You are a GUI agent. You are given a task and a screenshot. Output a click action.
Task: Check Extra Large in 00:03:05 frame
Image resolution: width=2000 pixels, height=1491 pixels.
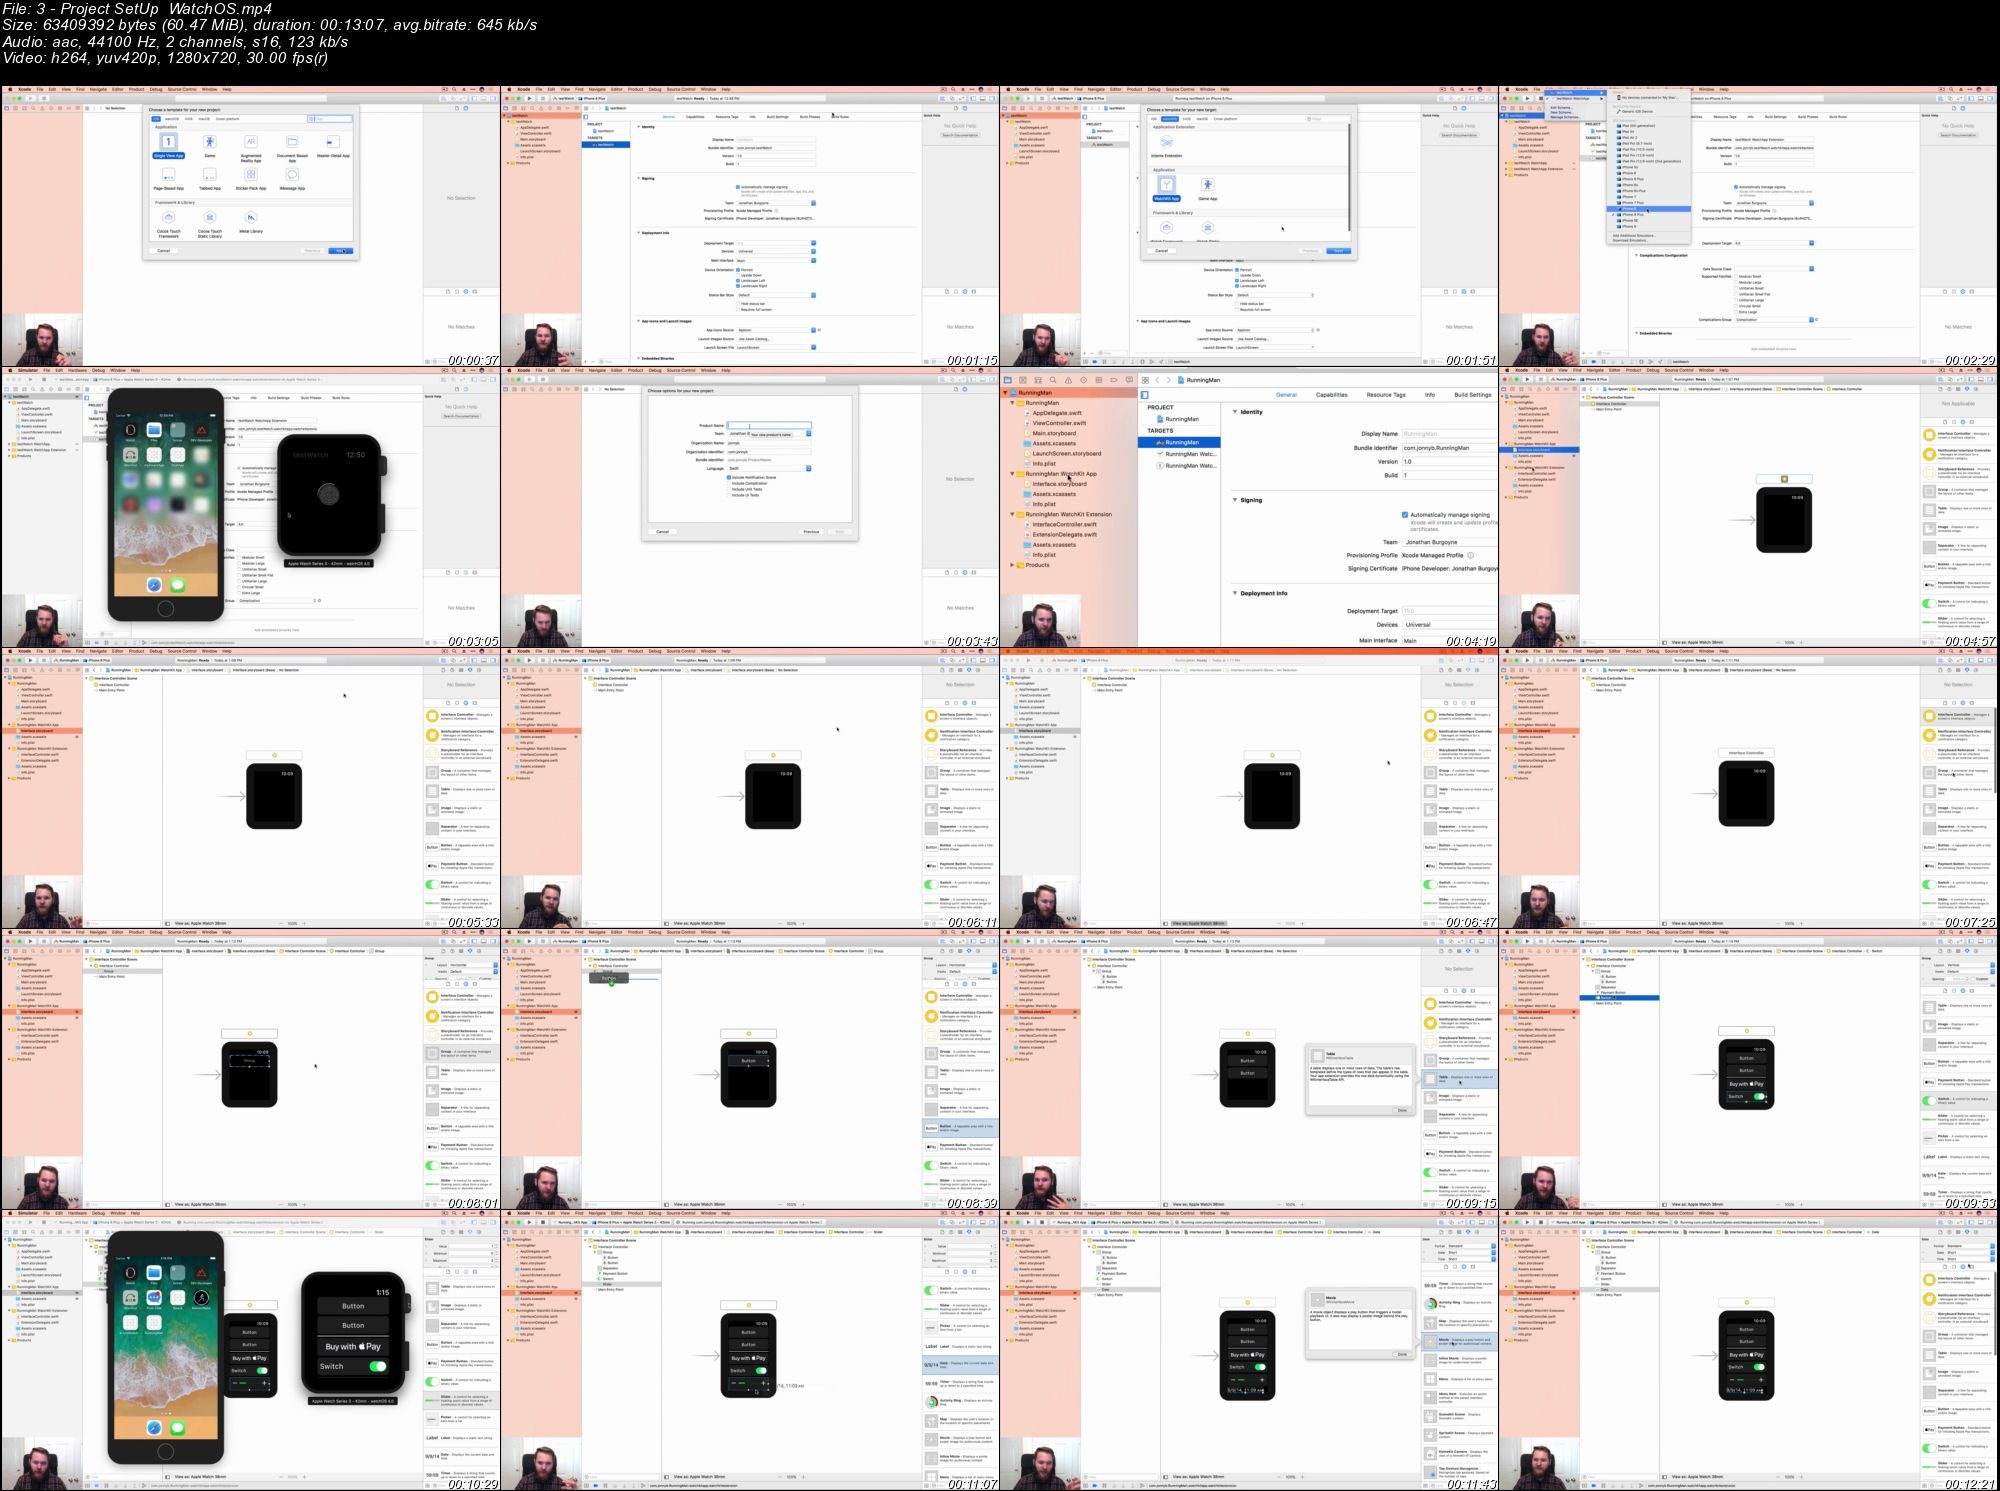coord(238,593)
